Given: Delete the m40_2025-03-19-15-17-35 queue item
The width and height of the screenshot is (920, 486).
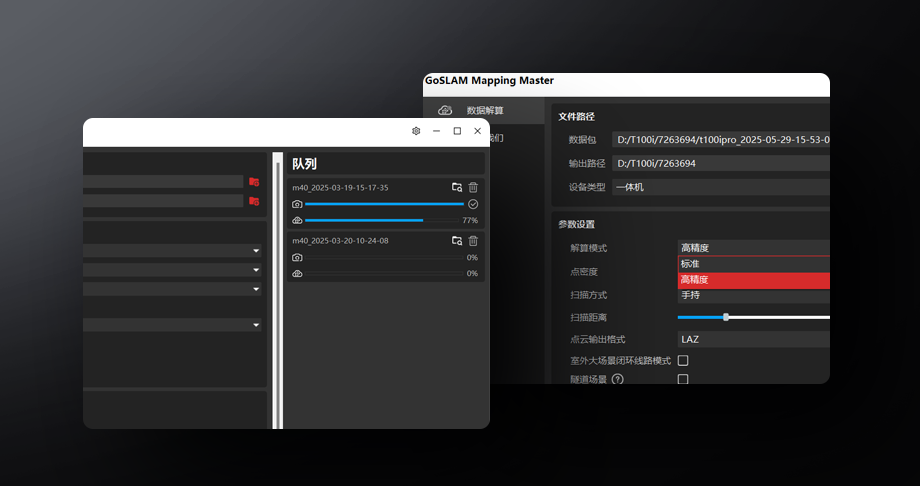Looking at the screenshot, I should coord(473,187).
